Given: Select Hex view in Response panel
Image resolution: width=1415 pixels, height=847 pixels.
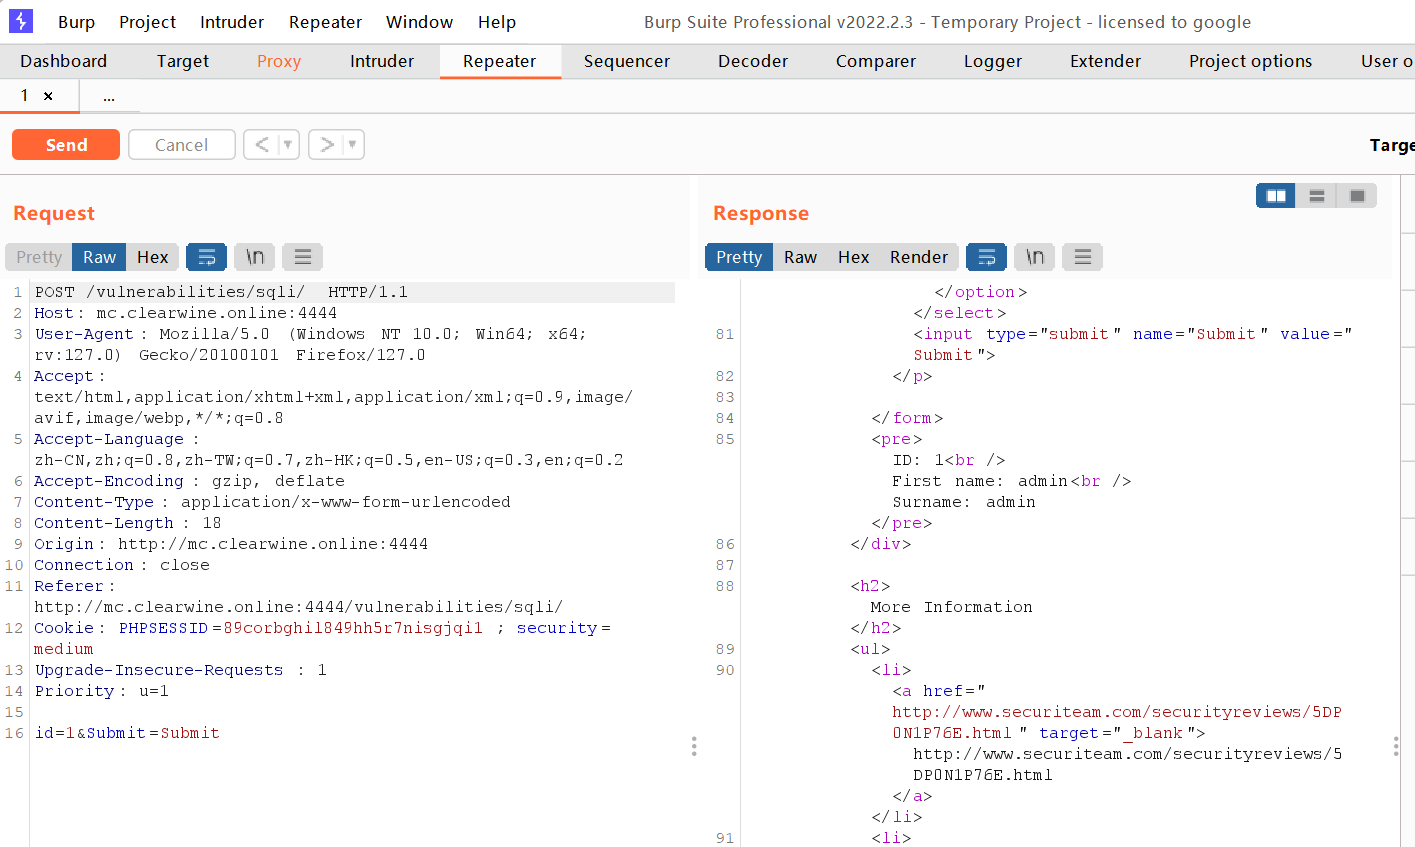Looking at the screenshot, I should [x=853, y=257].
